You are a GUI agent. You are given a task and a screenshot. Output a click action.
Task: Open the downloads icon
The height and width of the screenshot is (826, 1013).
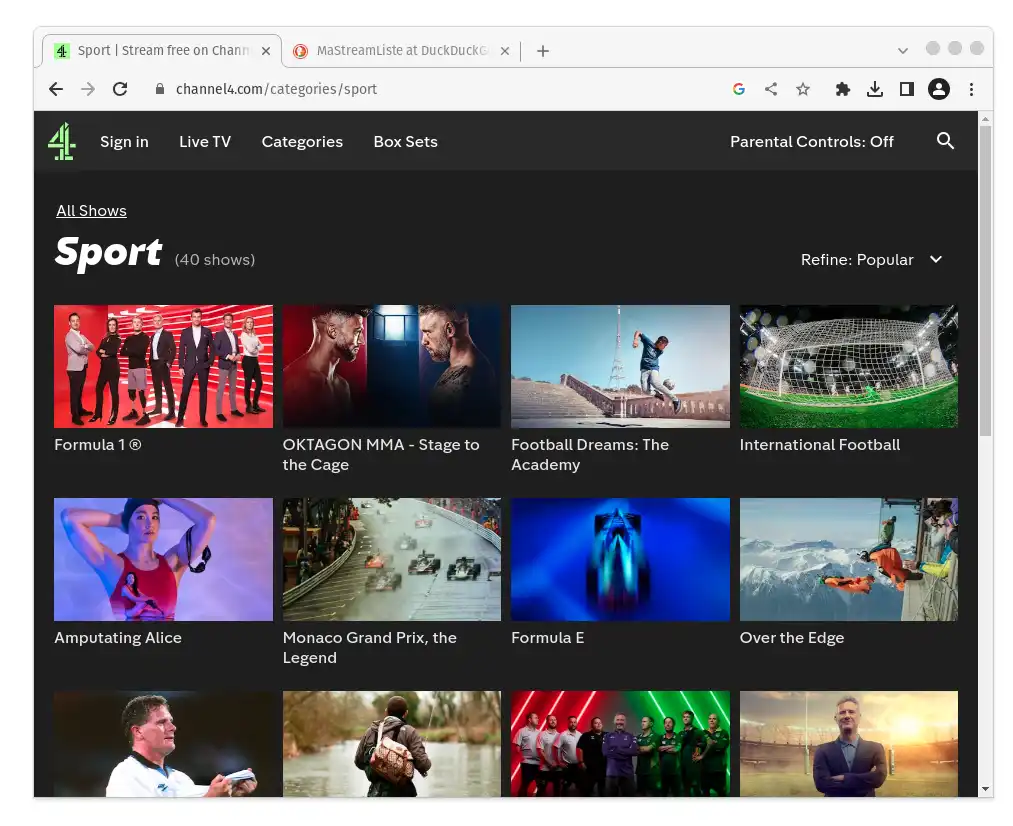point(875,89)
